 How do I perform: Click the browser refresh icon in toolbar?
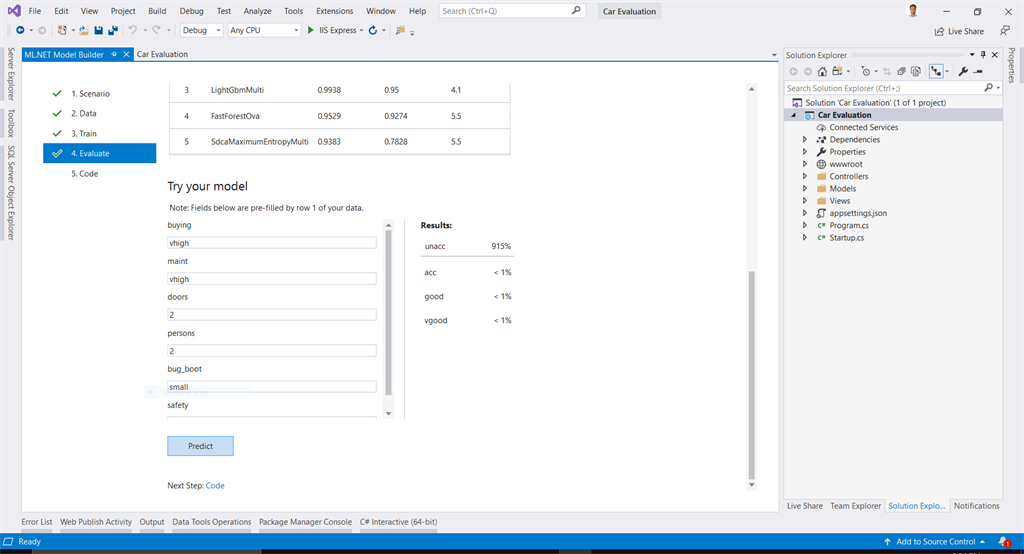pos(373,30)
